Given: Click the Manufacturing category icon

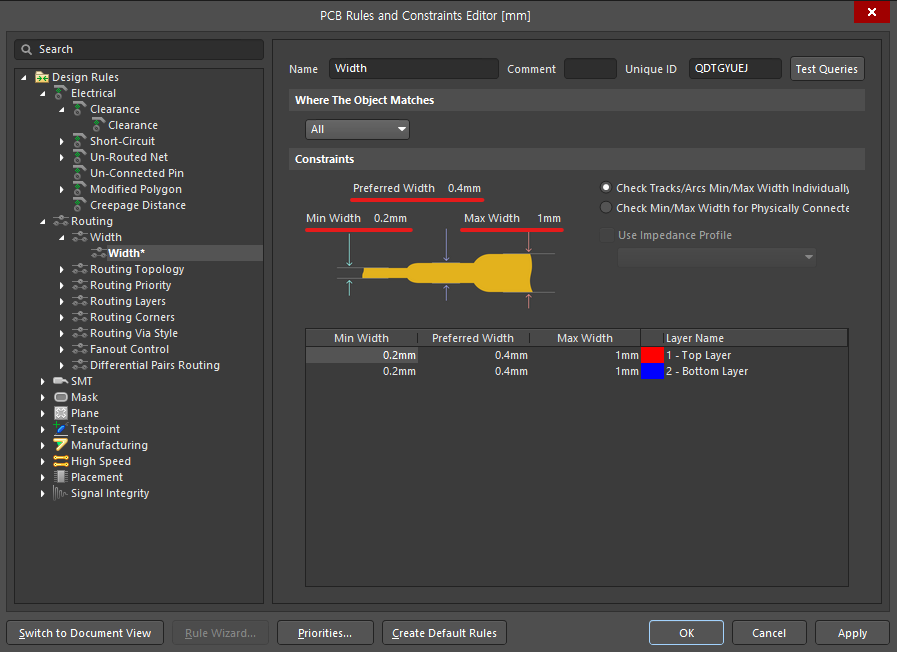Looking at the screenshot, I should (61, 444).
